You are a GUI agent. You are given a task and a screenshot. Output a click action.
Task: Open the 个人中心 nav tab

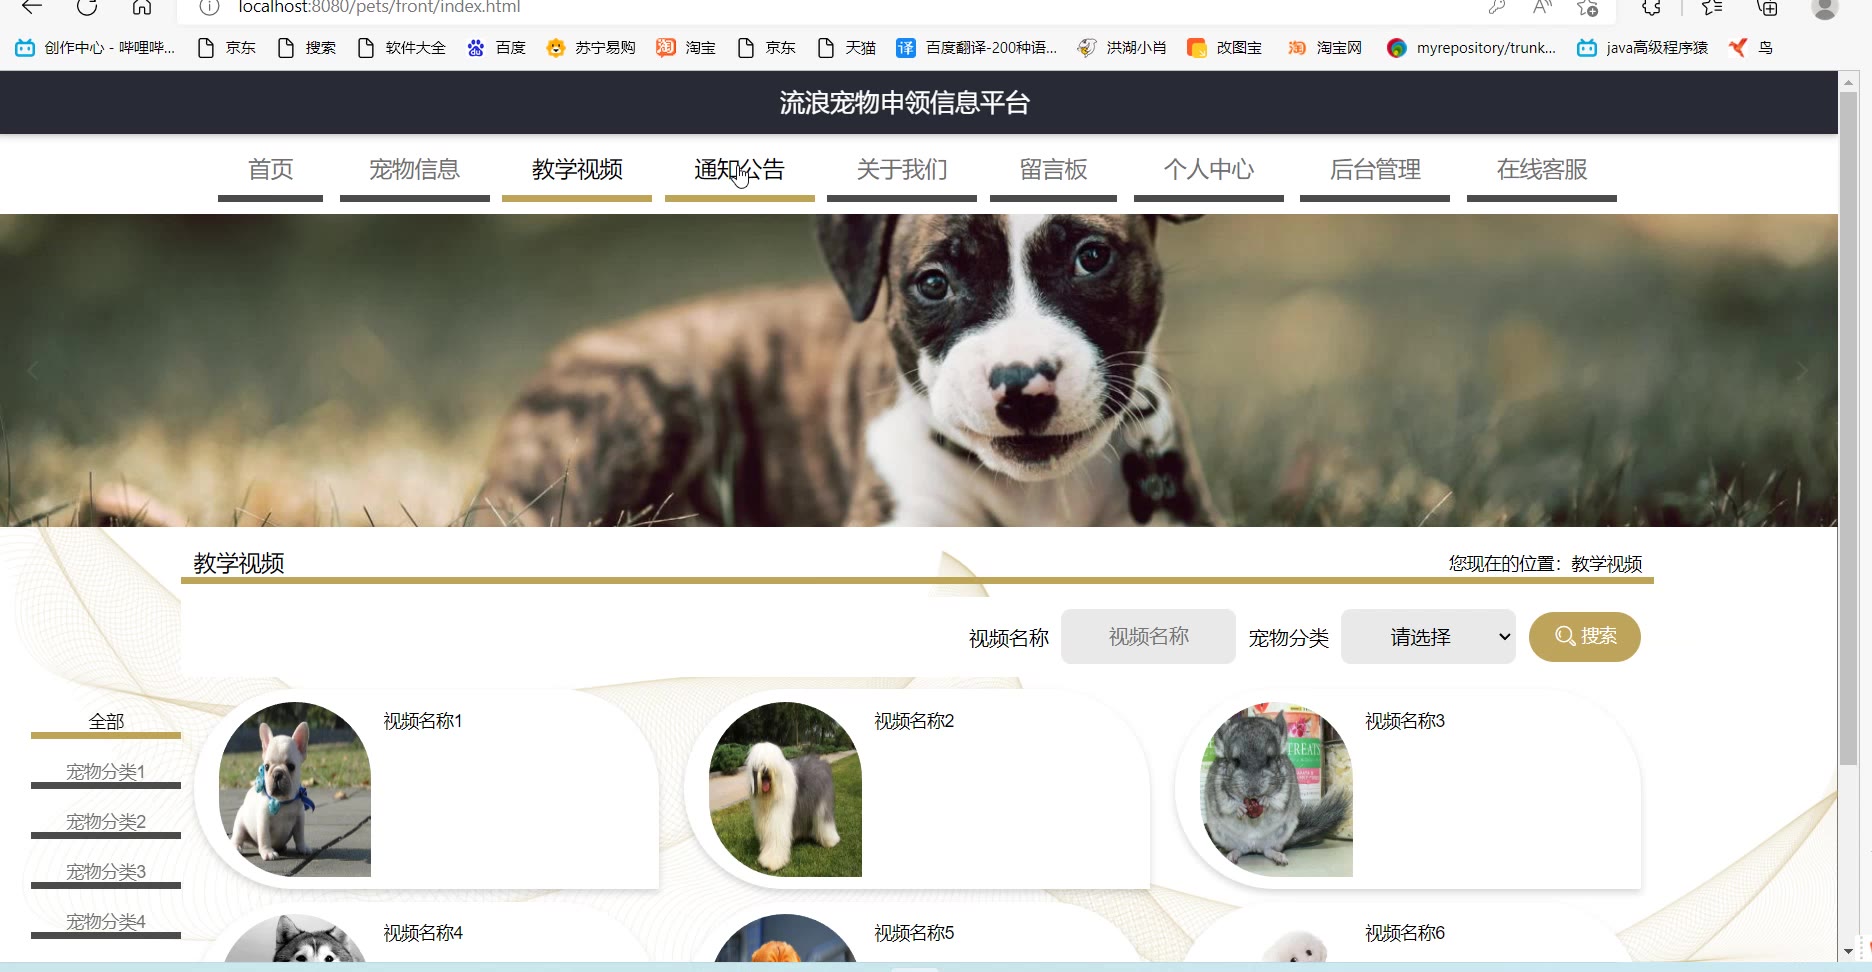click(x=1209, y=170)
